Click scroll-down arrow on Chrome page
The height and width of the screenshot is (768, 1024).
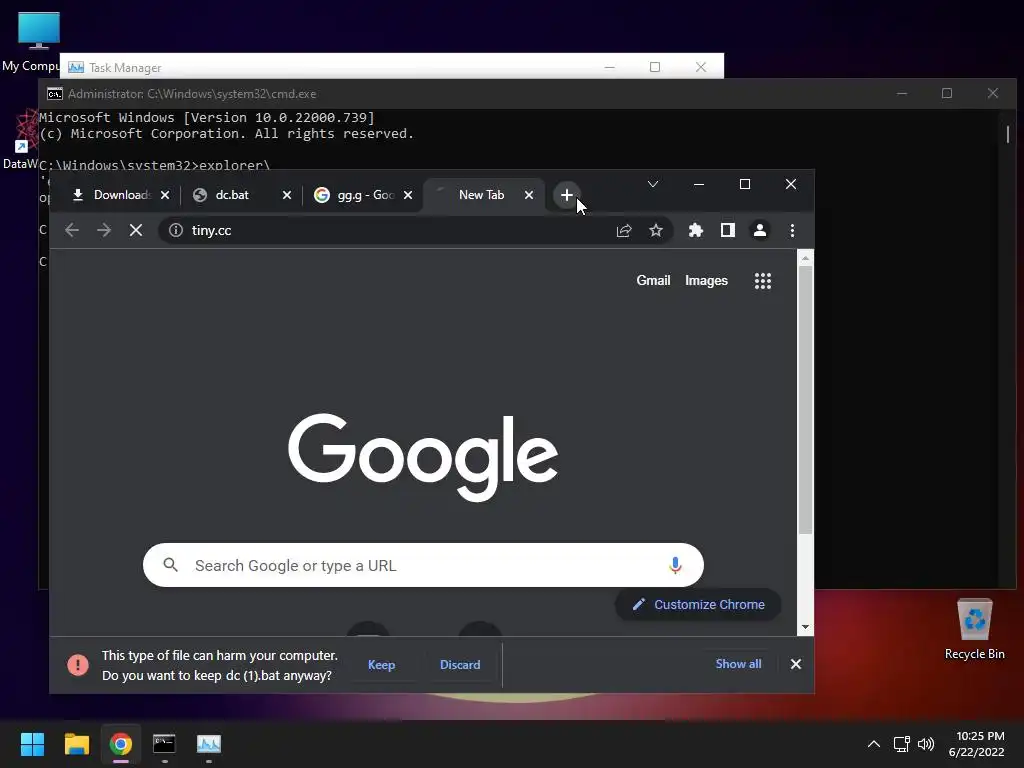806,627
